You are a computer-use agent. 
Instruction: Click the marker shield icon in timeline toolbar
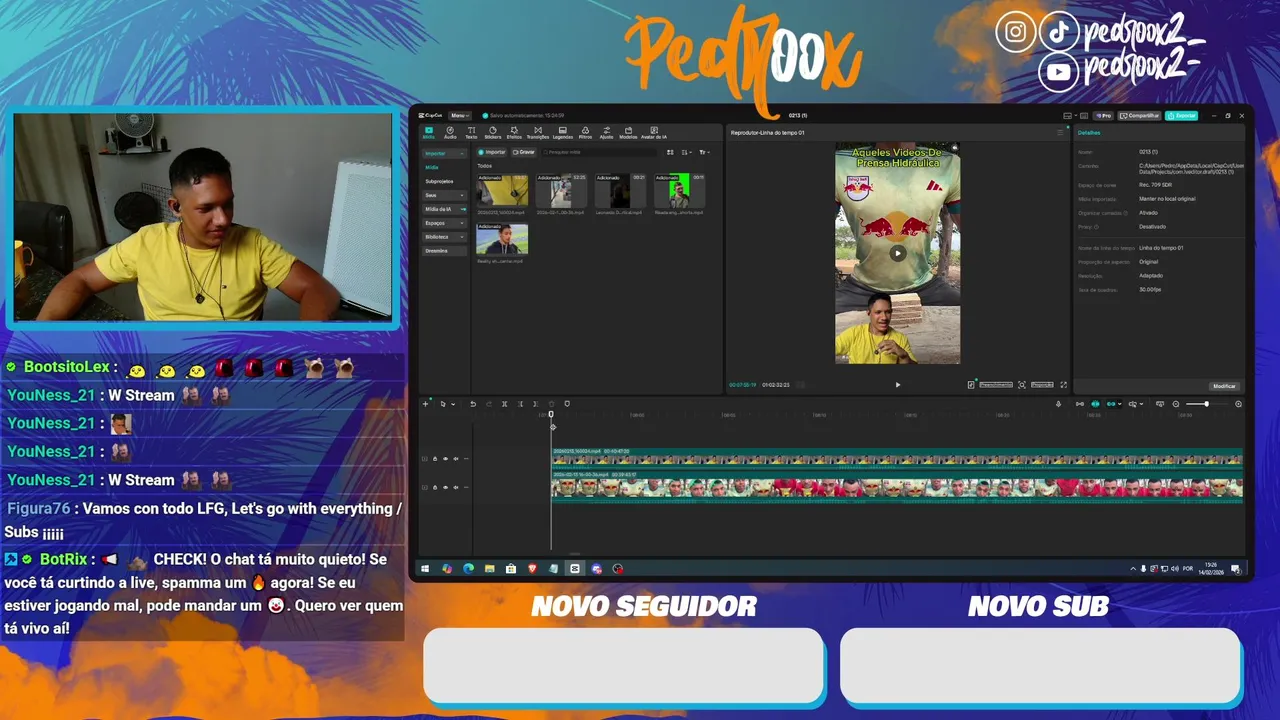pos(567,404)
